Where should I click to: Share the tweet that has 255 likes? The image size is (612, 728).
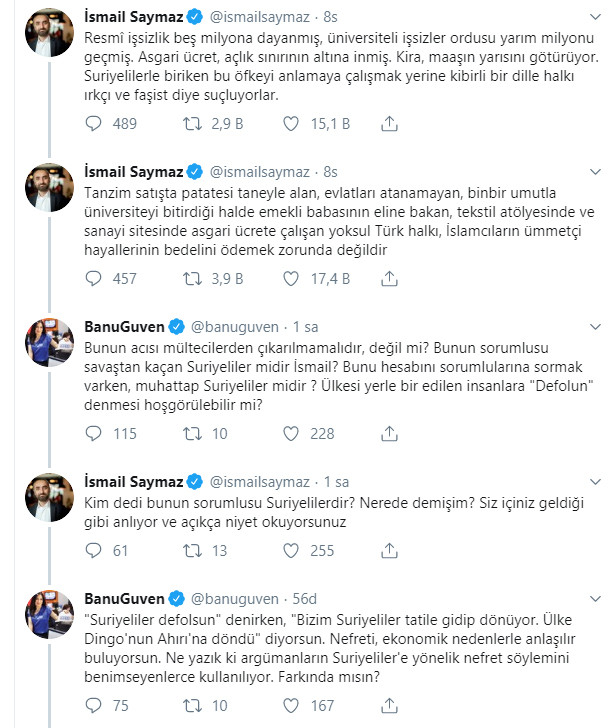389,551
